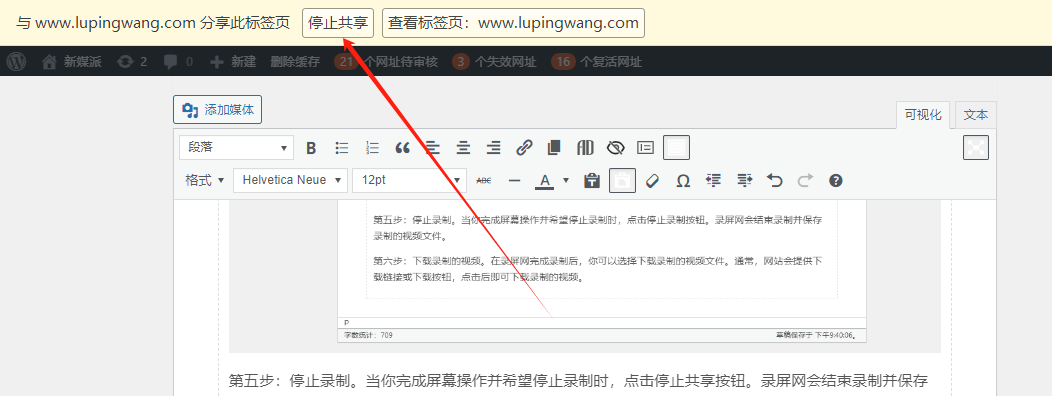Open the WordPress logo menu
This screenshot has height=396, width=1052.
point(17,62)
